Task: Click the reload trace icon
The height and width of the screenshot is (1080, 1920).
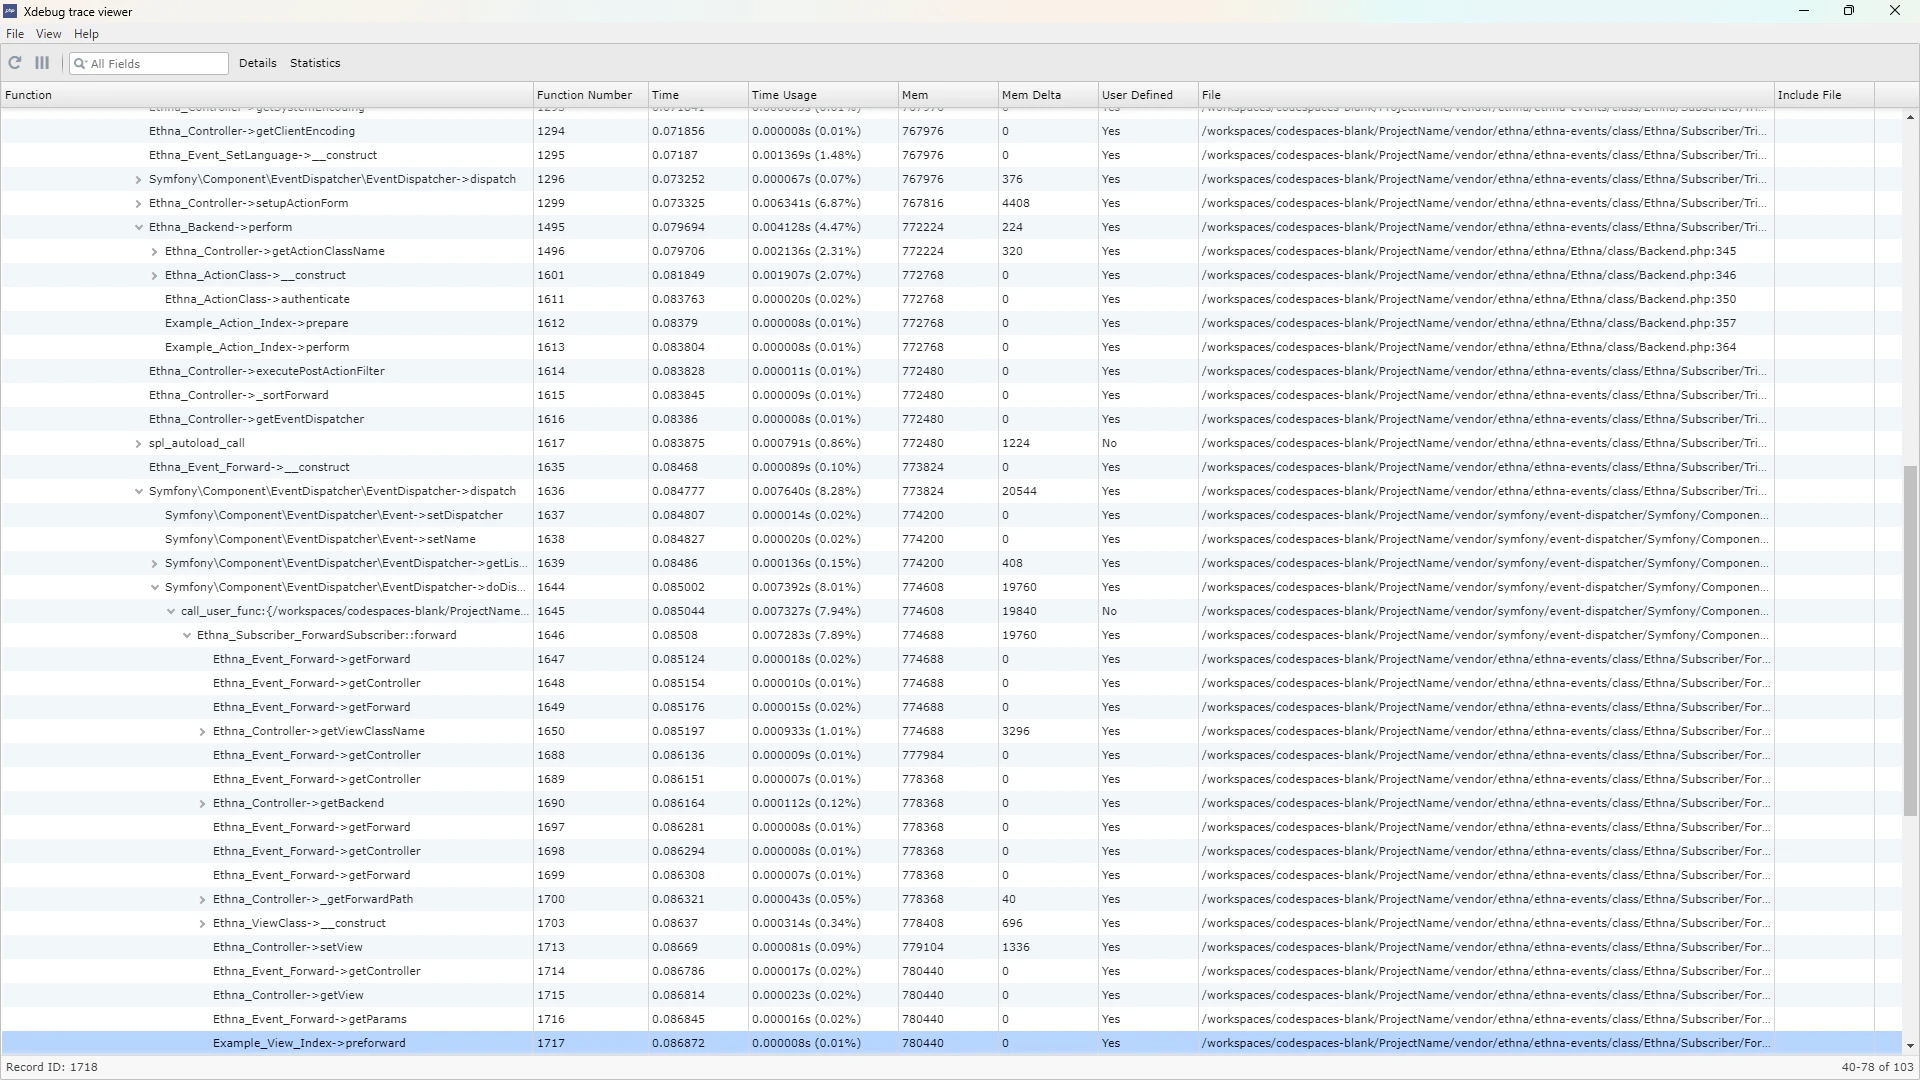Action: [x=15, y=63]
